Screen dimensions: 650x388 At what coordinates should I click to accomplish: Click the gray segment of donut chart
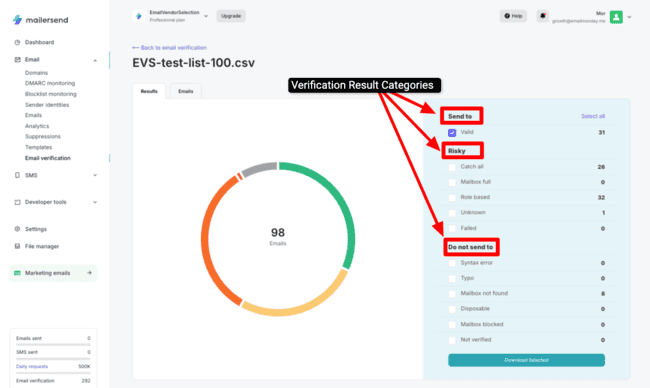pyautogui.click(x=259, y=169)
